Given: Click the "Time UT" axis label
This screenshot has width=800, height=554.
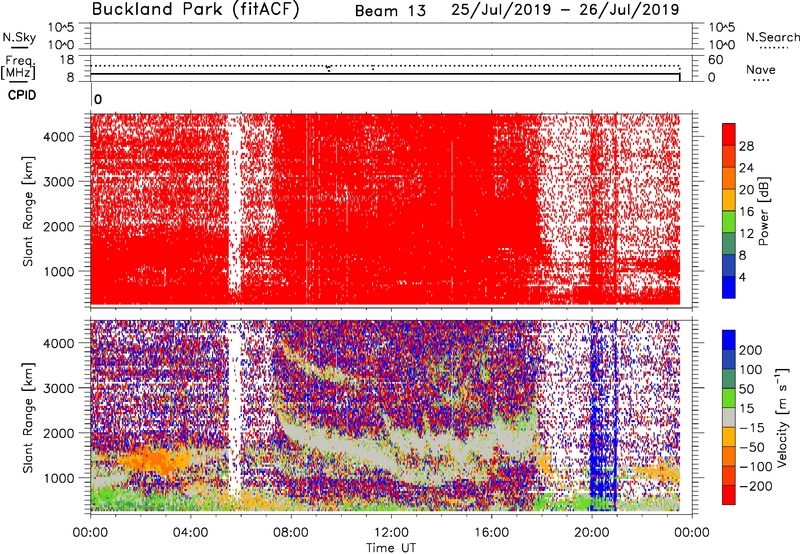Looking at the screenshot, I should click(391, 548).
